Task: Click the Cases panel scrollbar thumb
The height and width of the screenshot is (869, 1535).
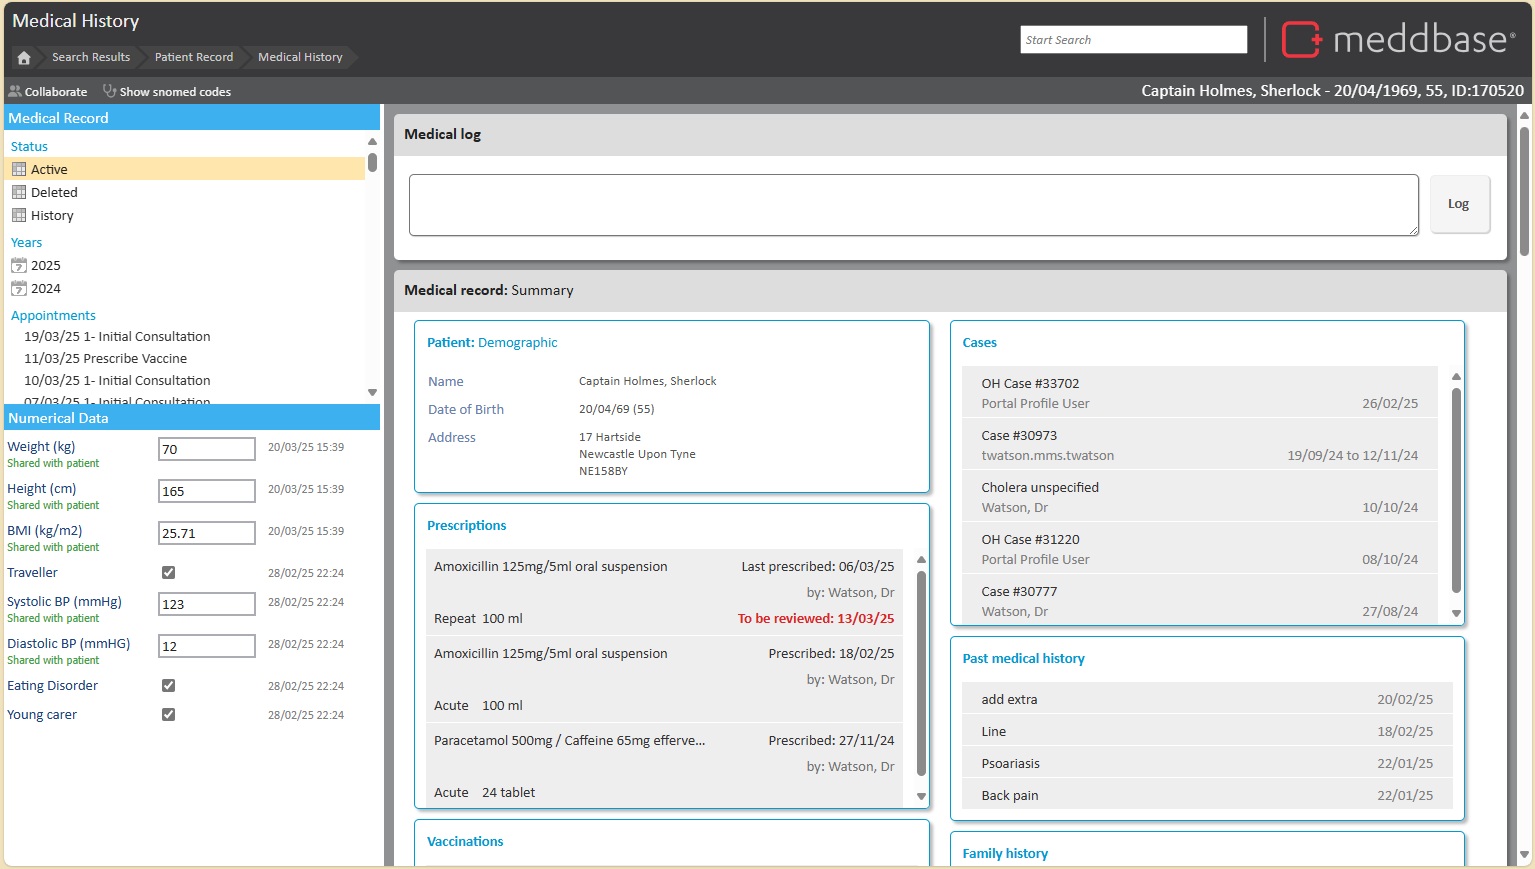Action: (1456, 490)
